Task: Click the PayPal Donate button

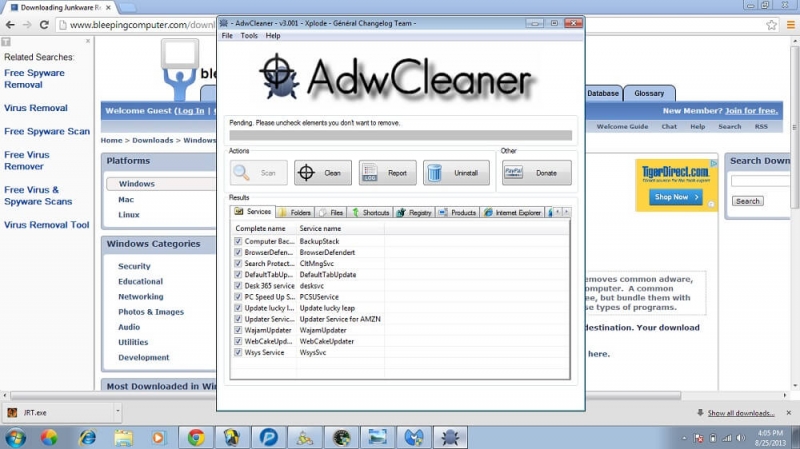Action: (x=536, y=173)
